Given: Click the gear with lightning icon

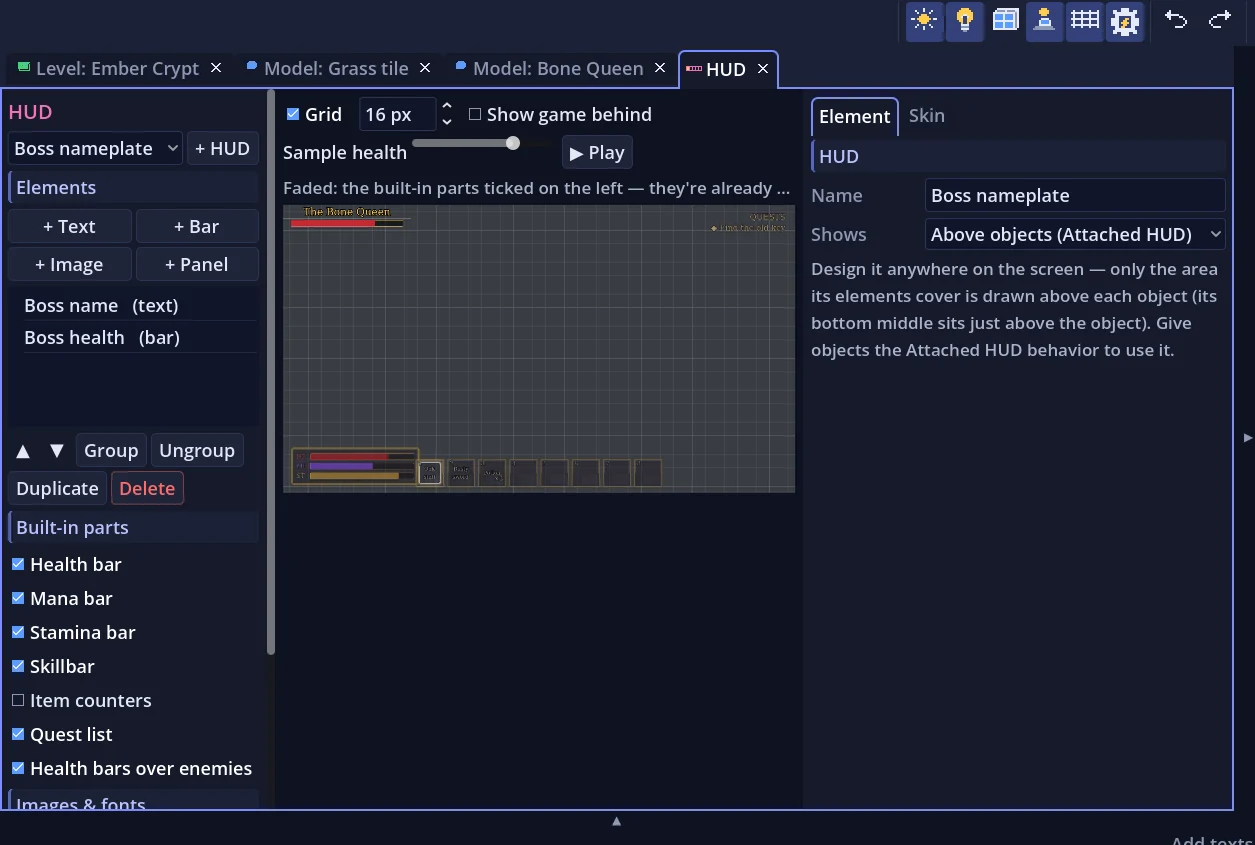Looking at the screenshot, I should coord(1125,20).
